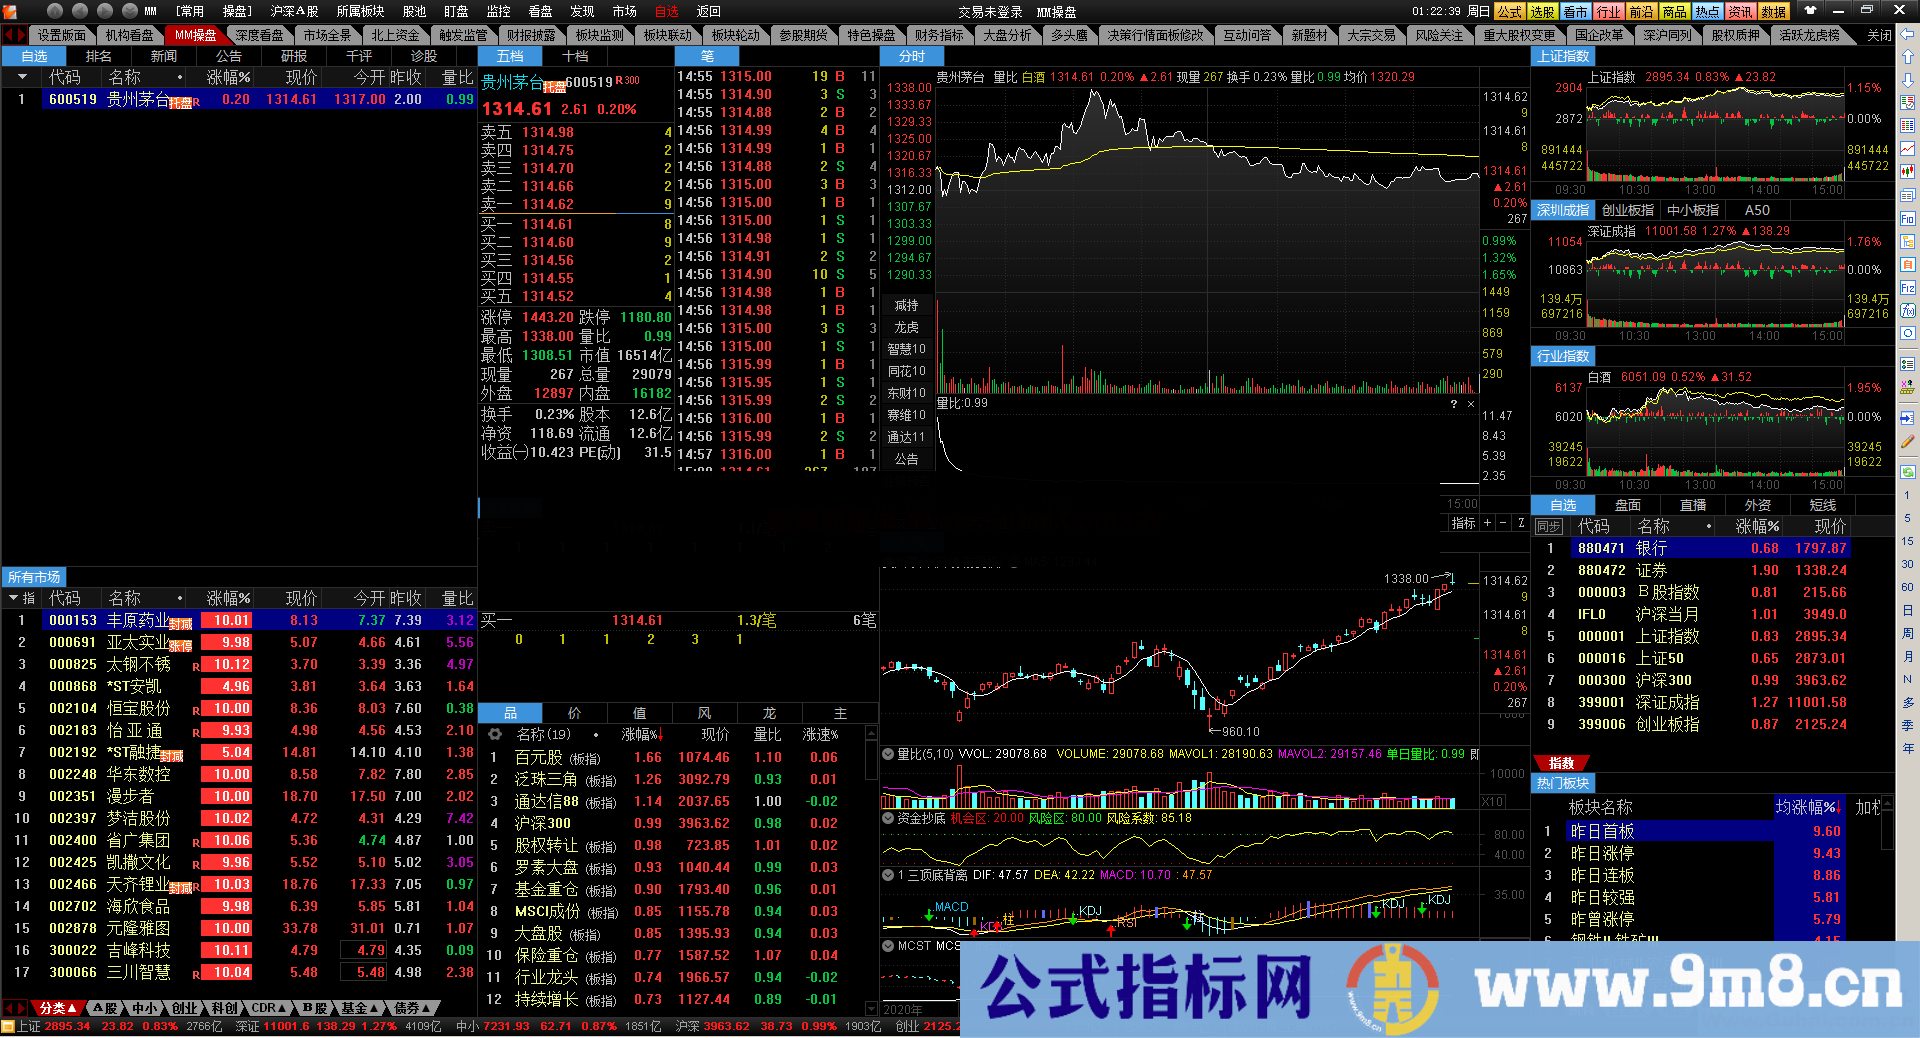This screenshot has width=1920, height=1038.
Task: Click the 选股 button in title bar
Action: pos(1543,11)
